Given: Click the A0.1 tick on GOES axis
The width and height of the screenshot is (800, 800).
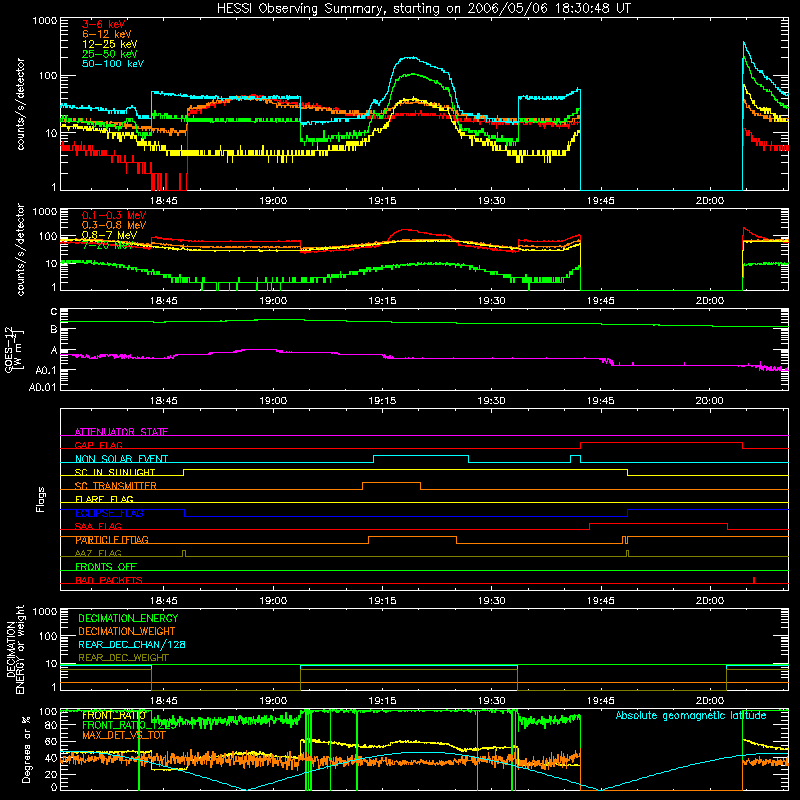Looking at the screenshot, I should [x=46, y=370].
